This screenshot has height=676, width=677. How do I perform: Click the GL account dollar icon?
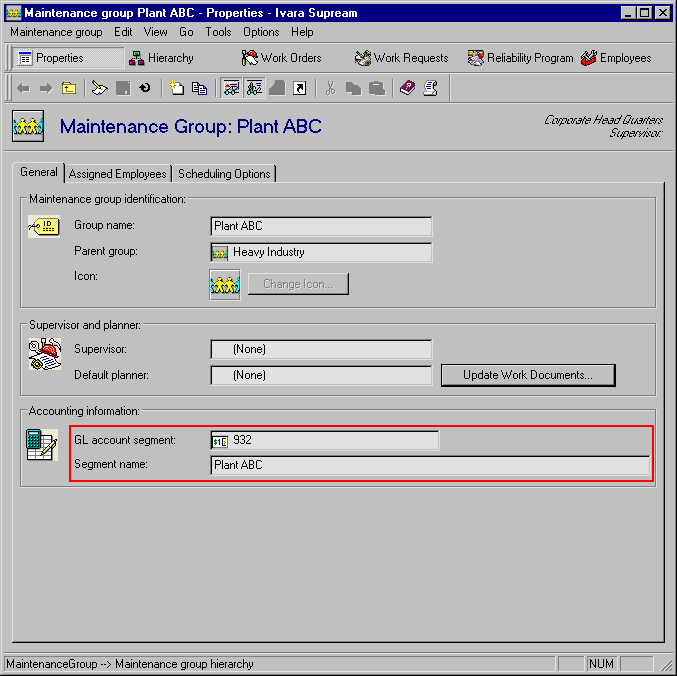220,442
